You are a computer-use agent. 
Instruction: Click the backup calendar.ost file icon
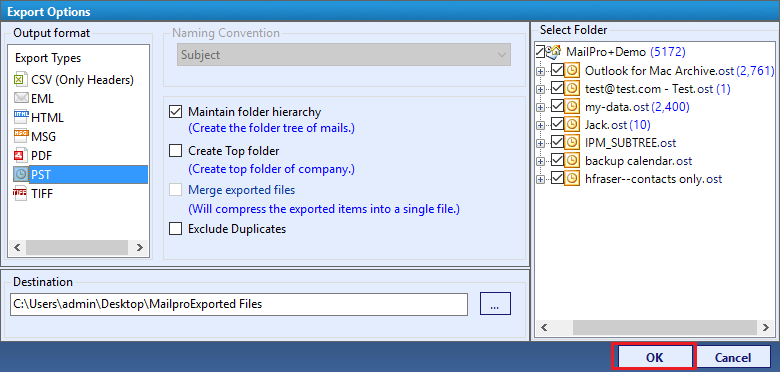pyautogui.click(x=572, y=160)
